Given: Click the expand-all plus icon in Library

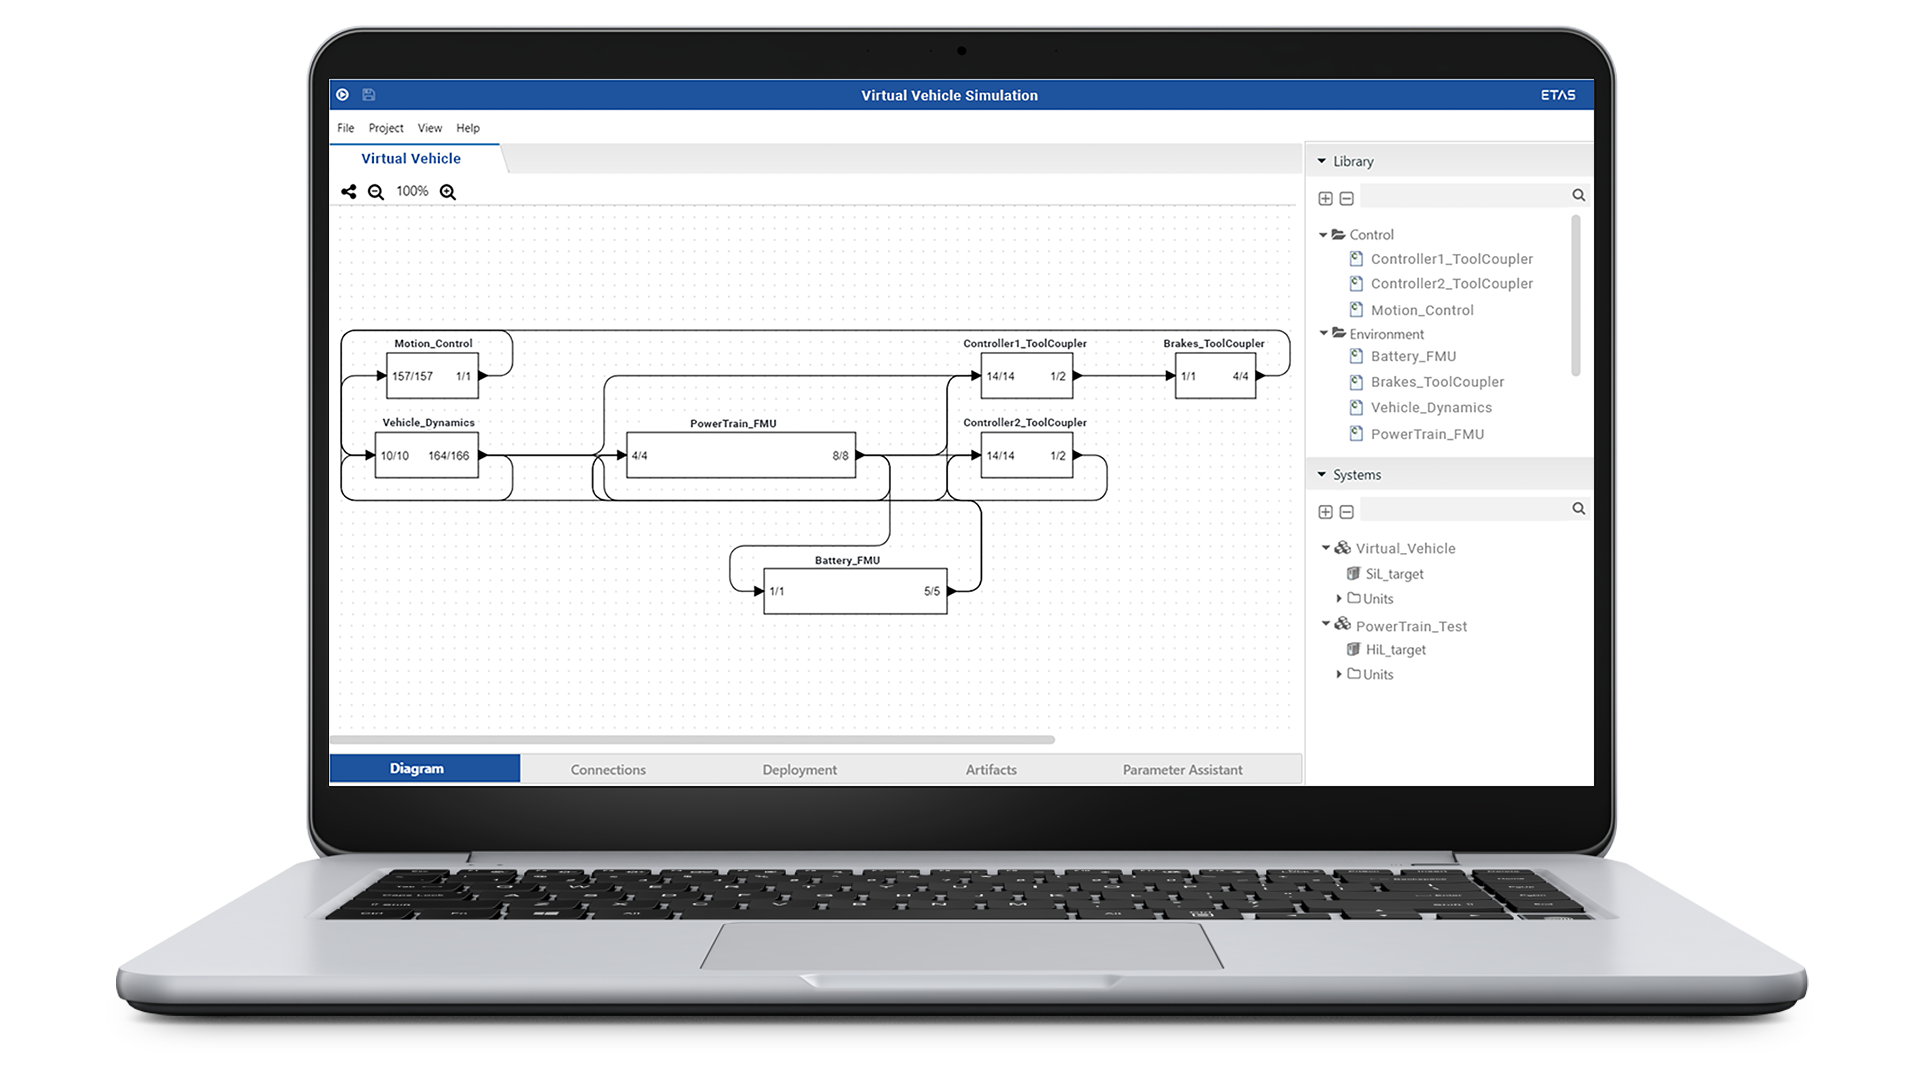Looking at the screenshot, I should (x=1325, y=198).
